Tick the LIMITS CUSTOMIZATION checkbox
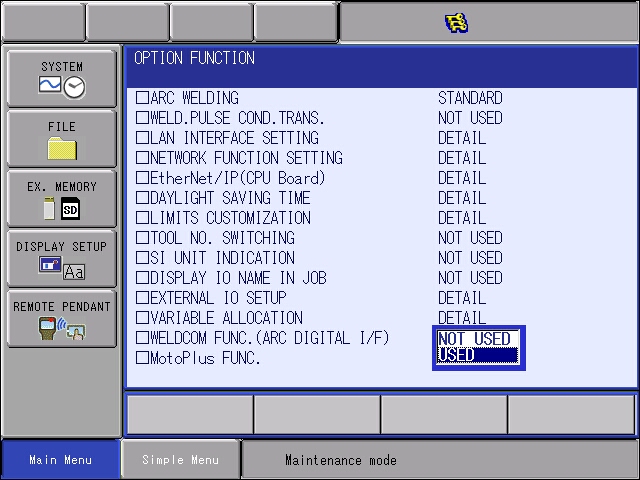The height and width of the screenshot is (480, 640). click(142, 218)
